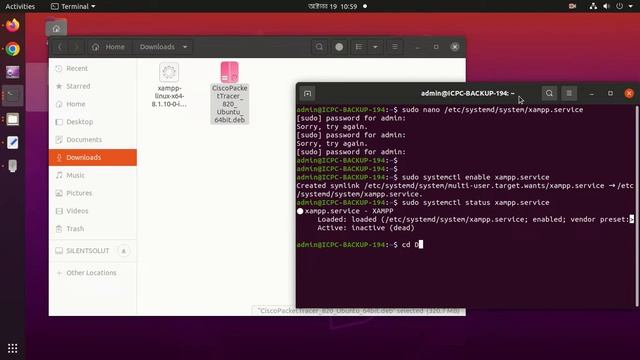Select Desktop in Files sidebar

(x=93, y=122)
